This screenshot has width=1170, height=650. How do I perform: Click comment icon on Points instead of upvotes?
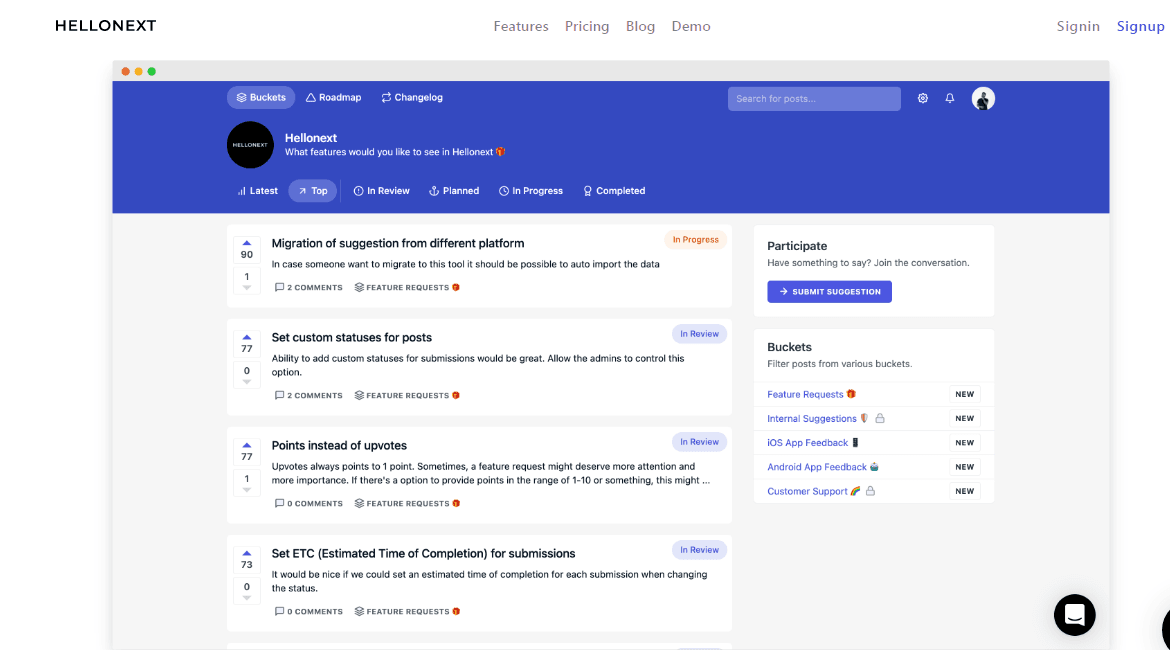click(279, 504)
